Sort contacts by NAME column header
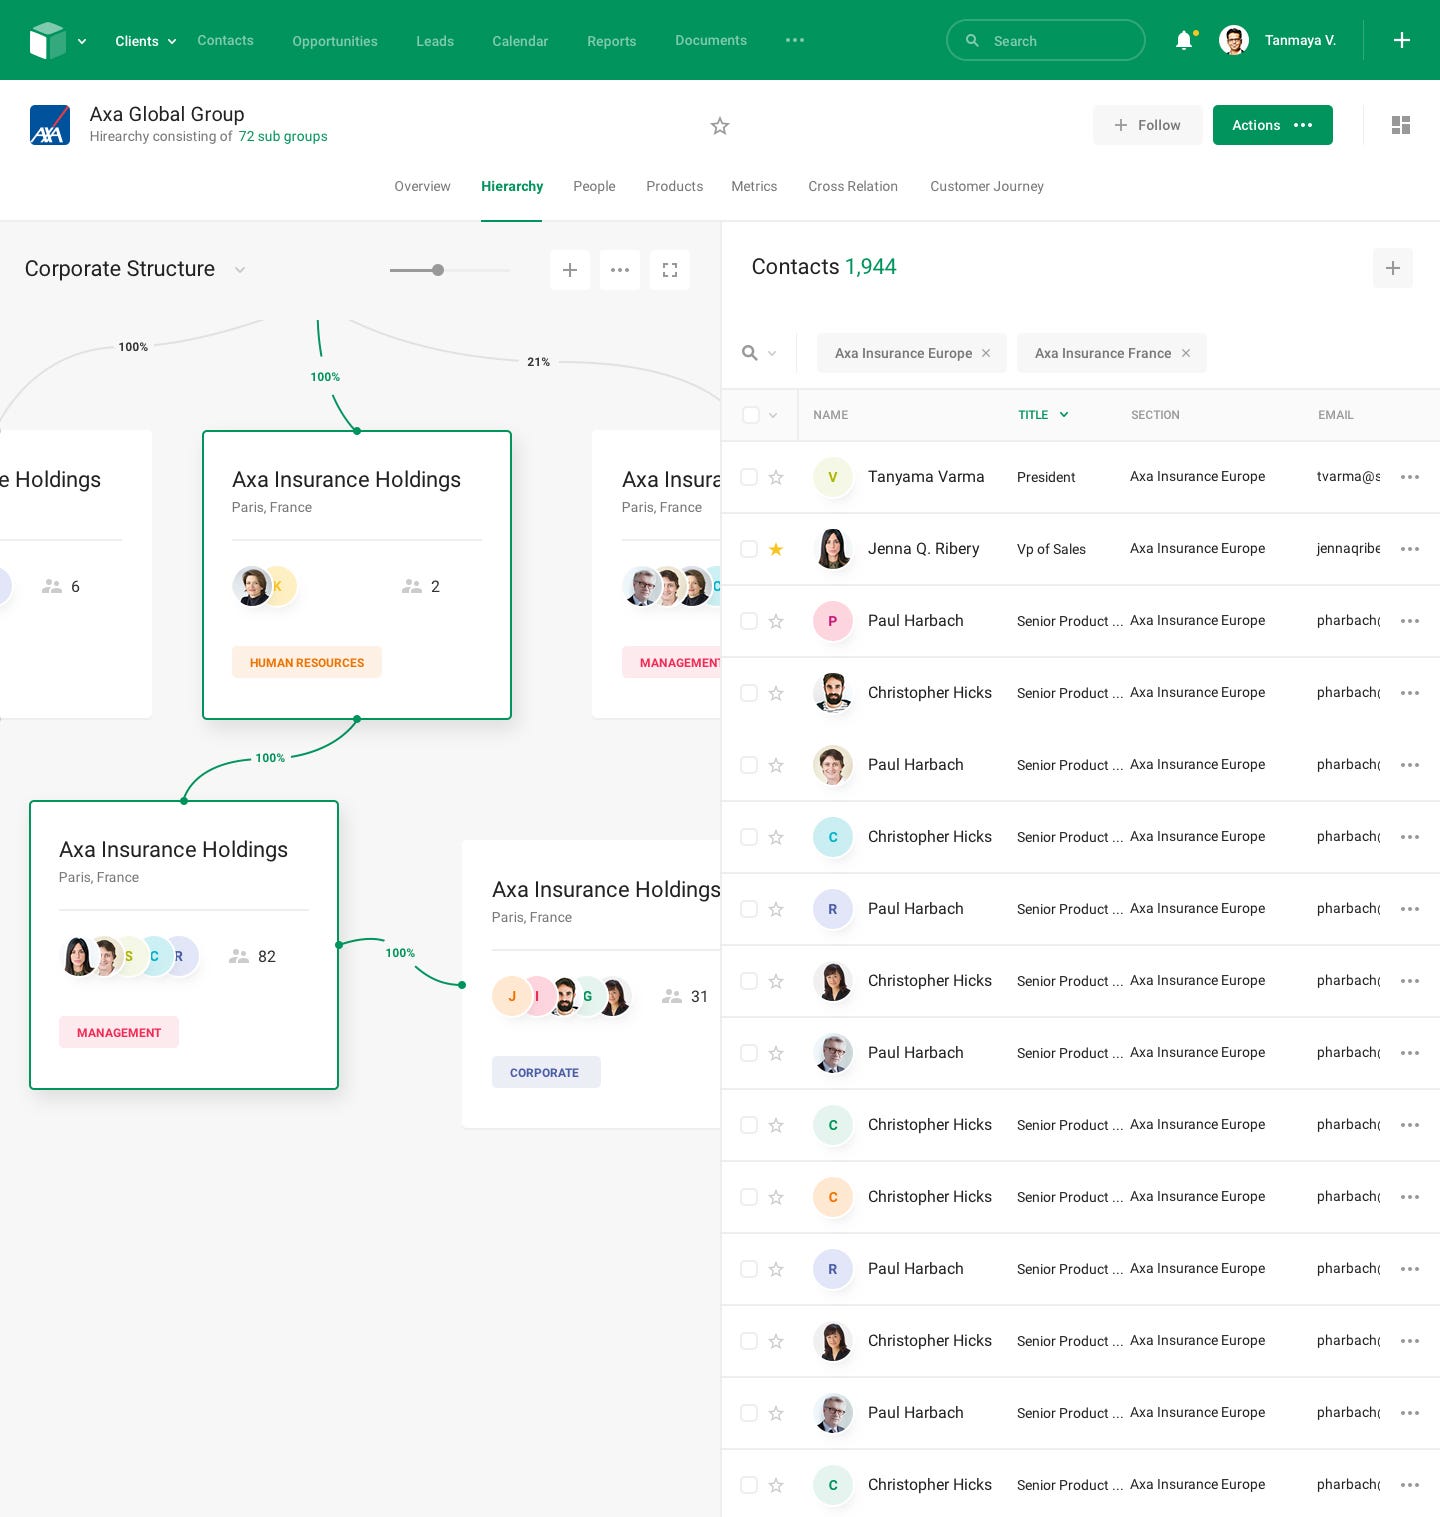 click(x=830, y=415)
